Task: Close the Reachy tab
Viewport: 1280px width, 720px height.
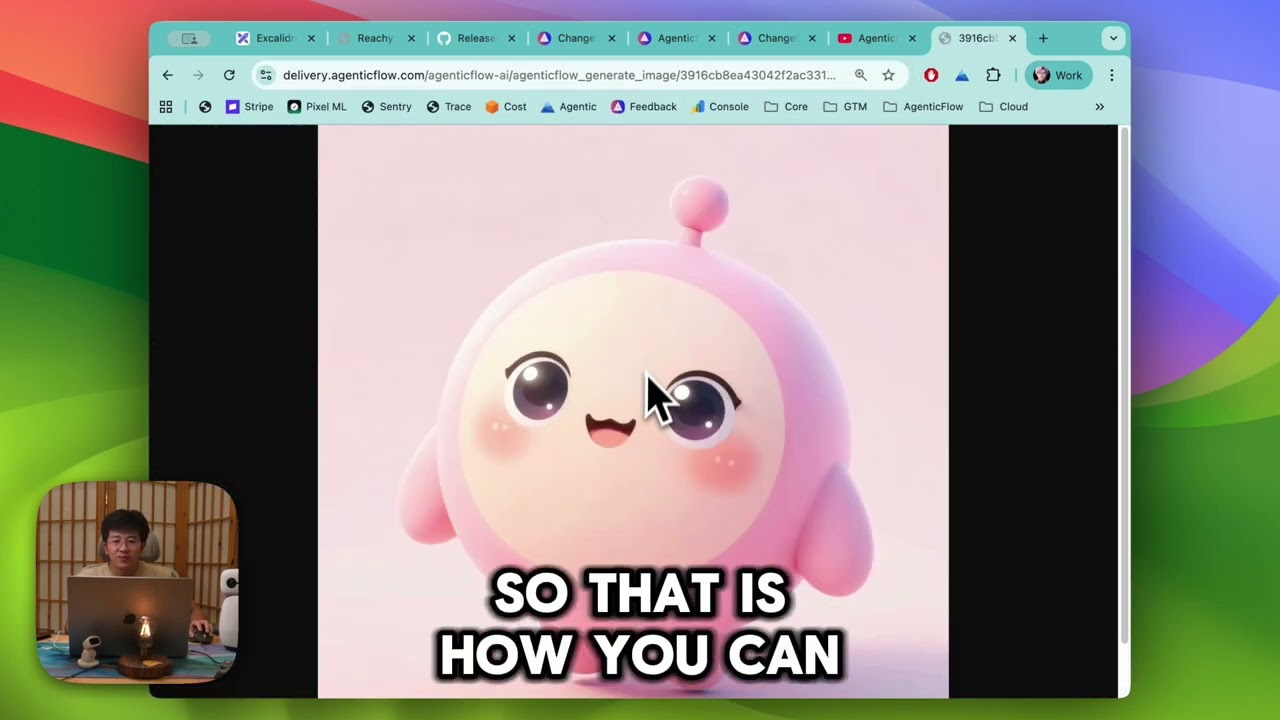Action: click(411, 38)
